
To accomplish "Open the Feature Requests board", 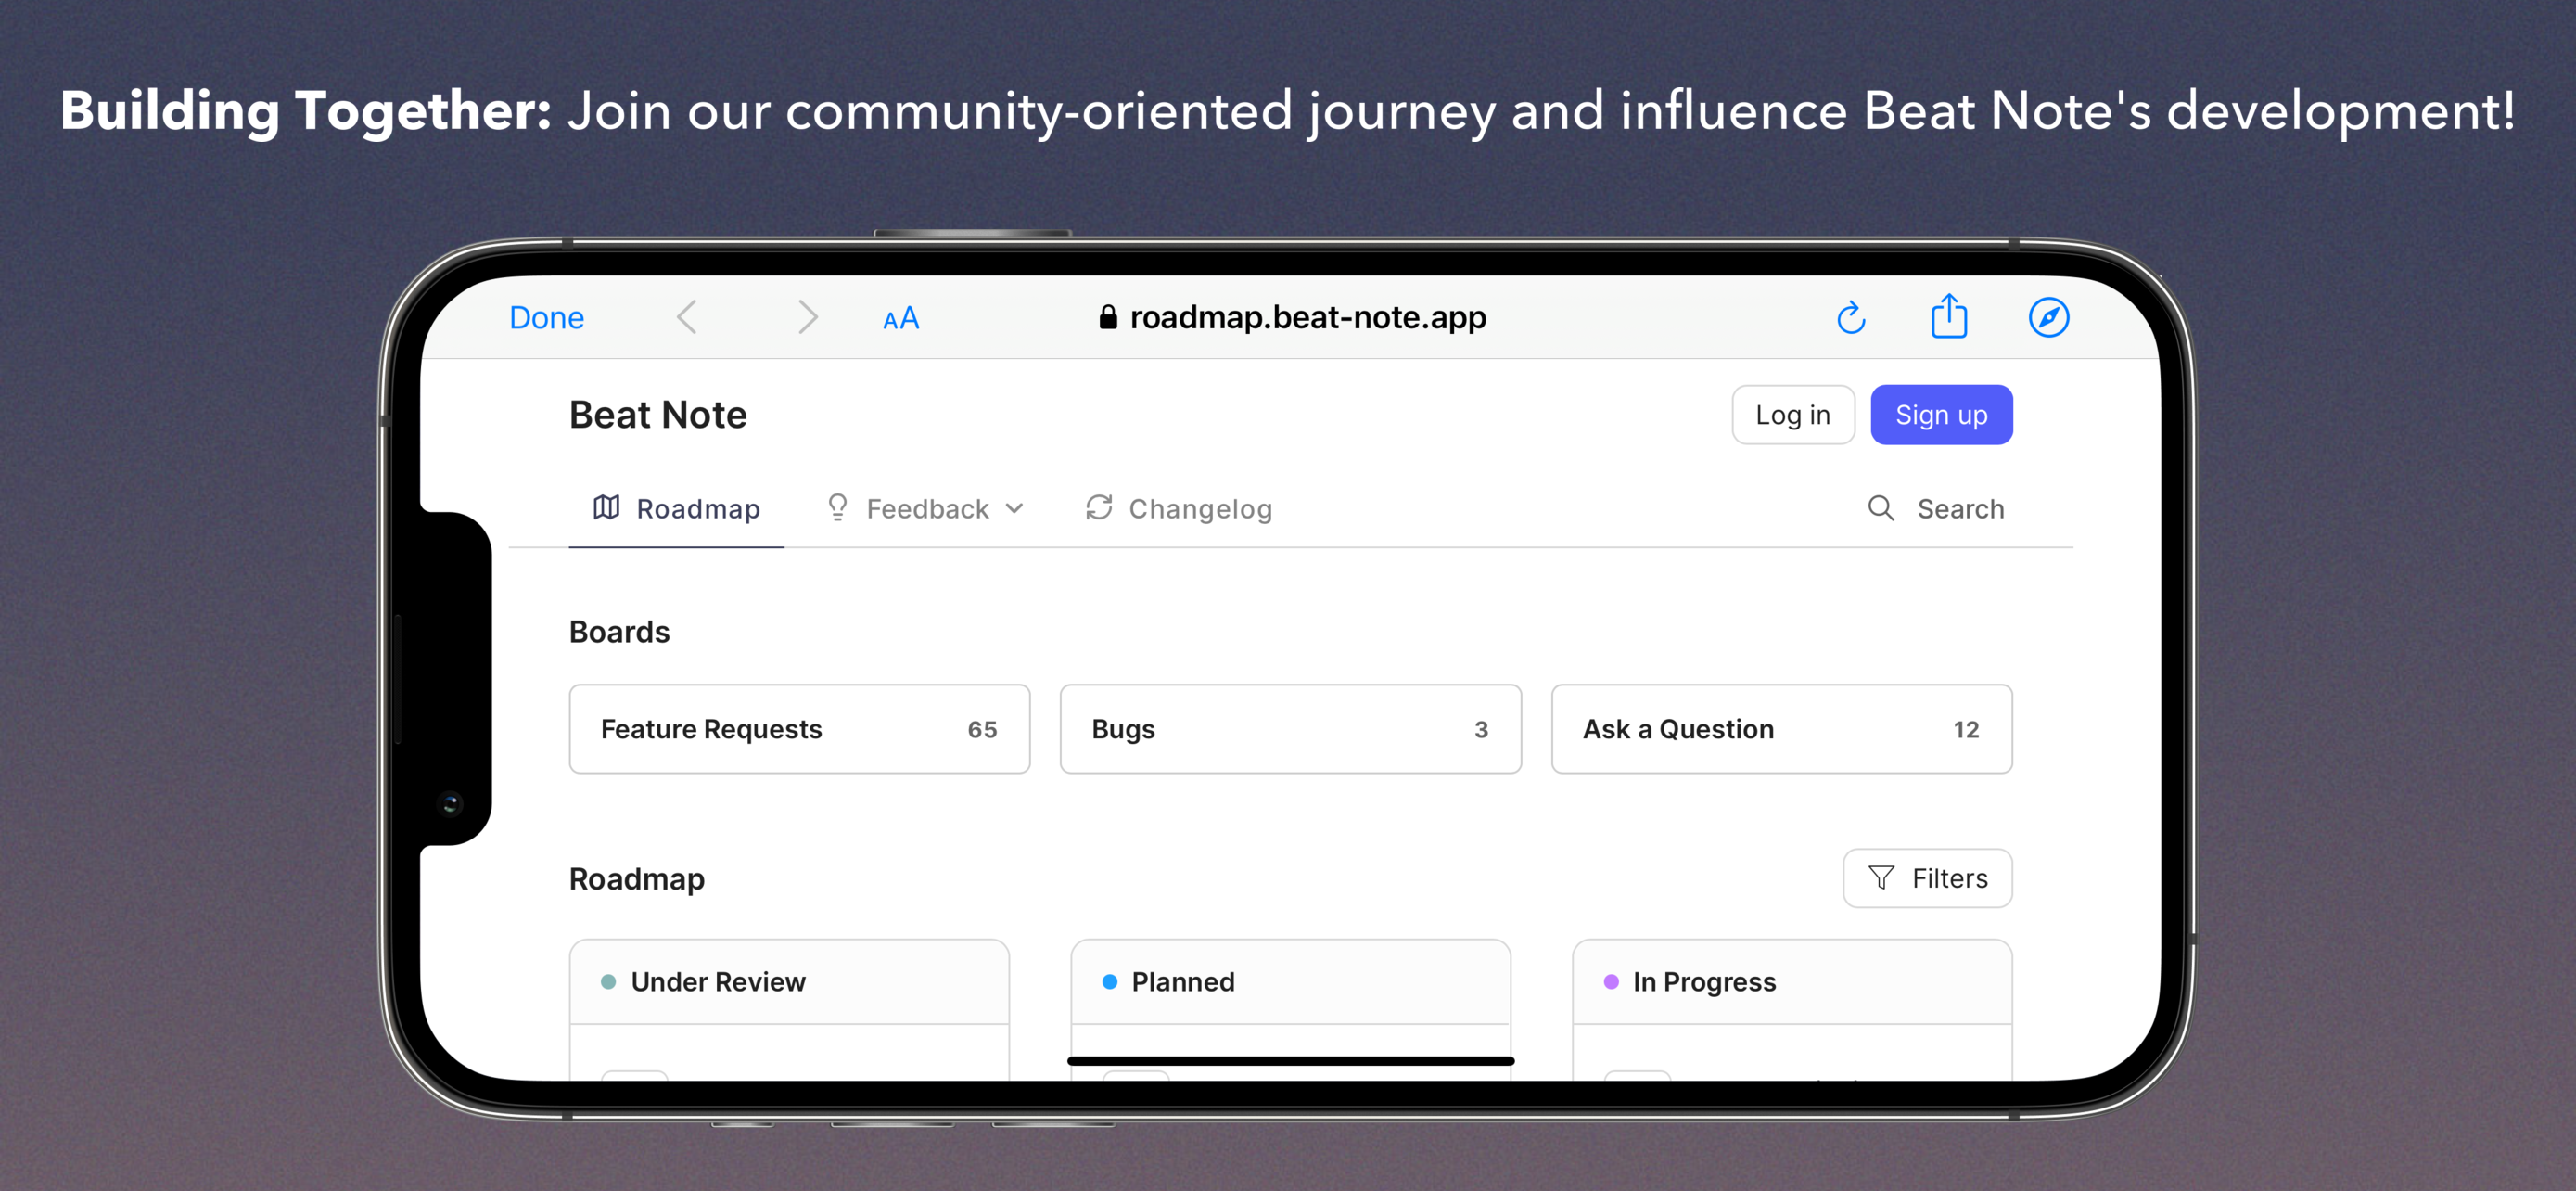I will coord(799,729).
